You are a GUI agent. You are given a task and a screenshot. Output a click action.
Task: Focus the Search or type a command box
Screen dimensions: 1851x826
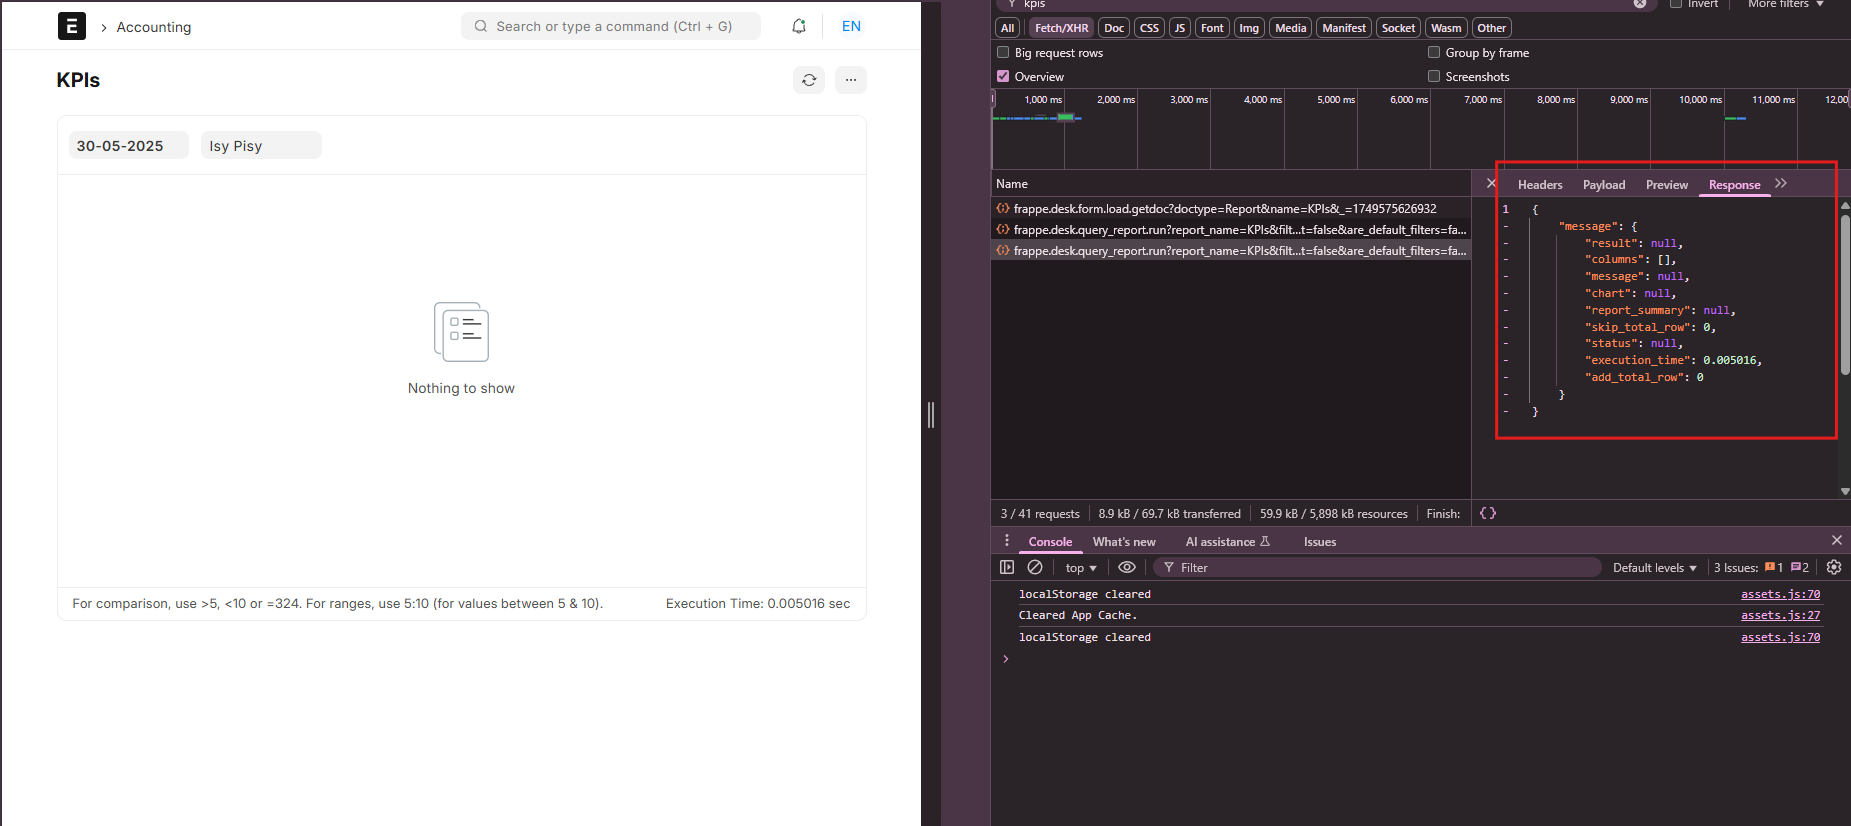pos(611,26)
